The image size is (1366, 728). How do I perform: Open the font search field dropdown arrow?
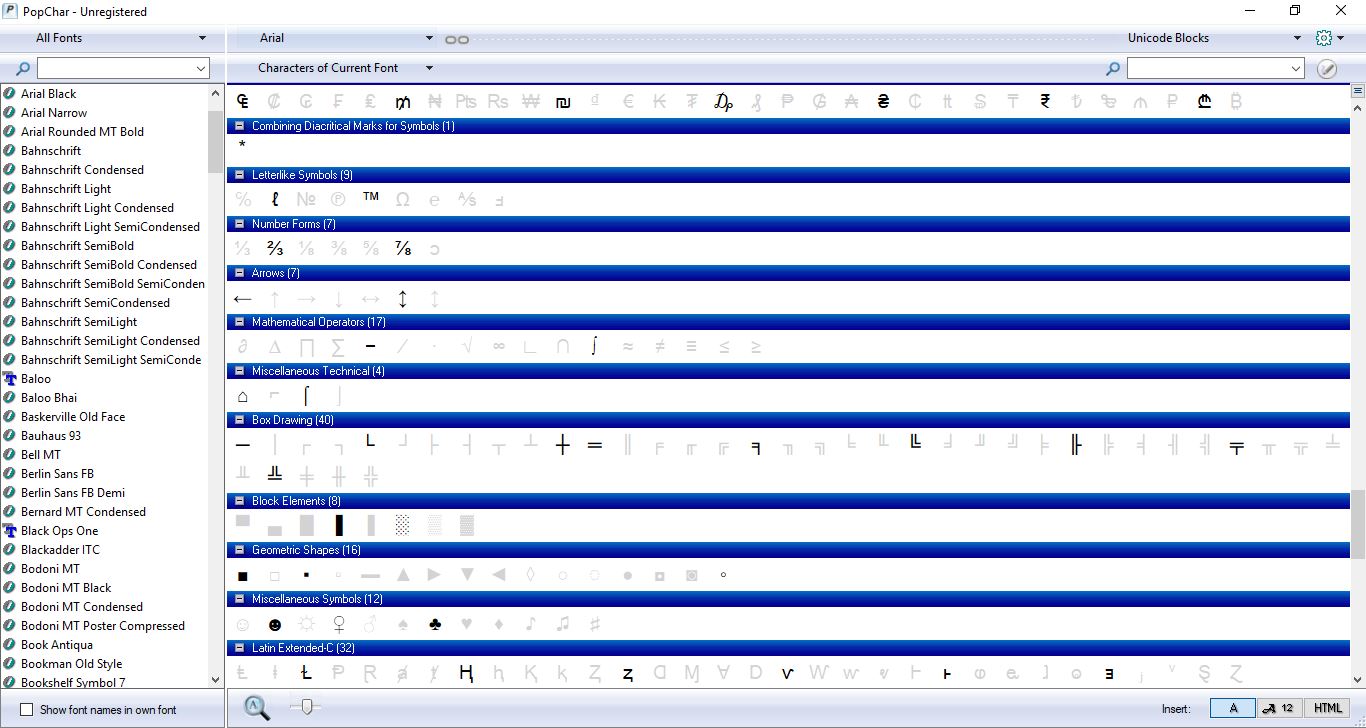tap(201, 69)
